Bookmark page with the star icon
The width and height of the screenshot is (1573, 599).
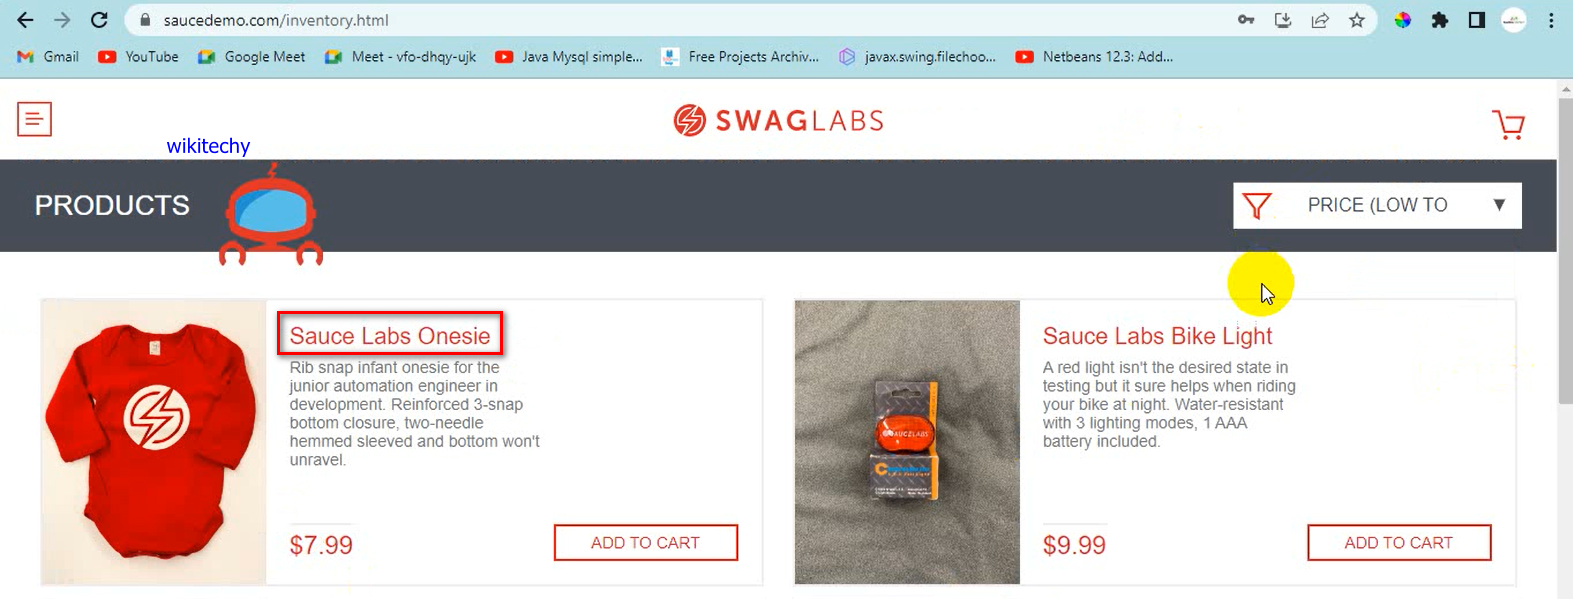pos(1357,20)
